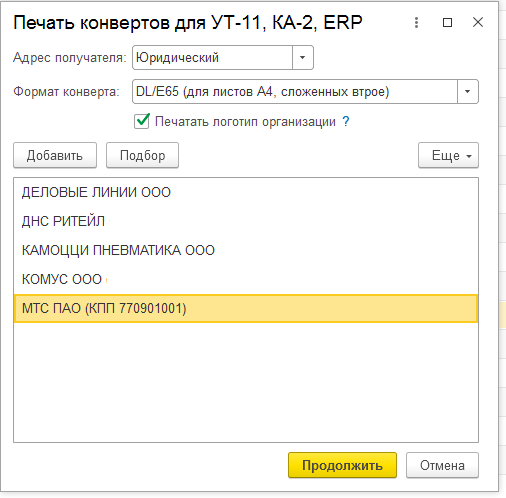Select ДЕЛОВЫЕ ЛИНИИ ООО in the list
The height and width of the screenshot is (498, 506).
coord(246,192)
